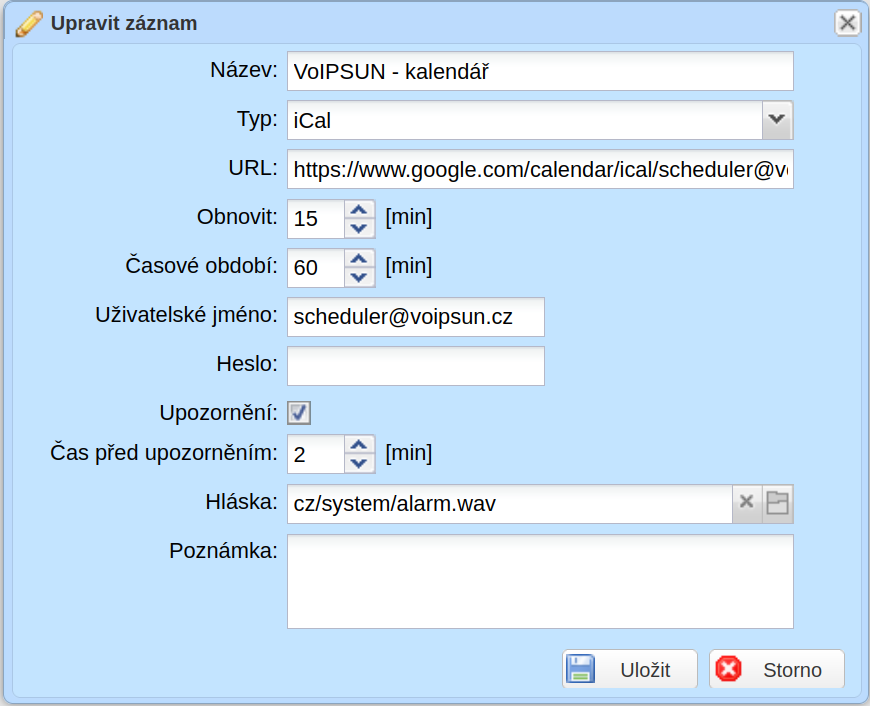Clear the Hláska file path with X icon
This screenshot has width=870, height=706.
pos(747,503)
